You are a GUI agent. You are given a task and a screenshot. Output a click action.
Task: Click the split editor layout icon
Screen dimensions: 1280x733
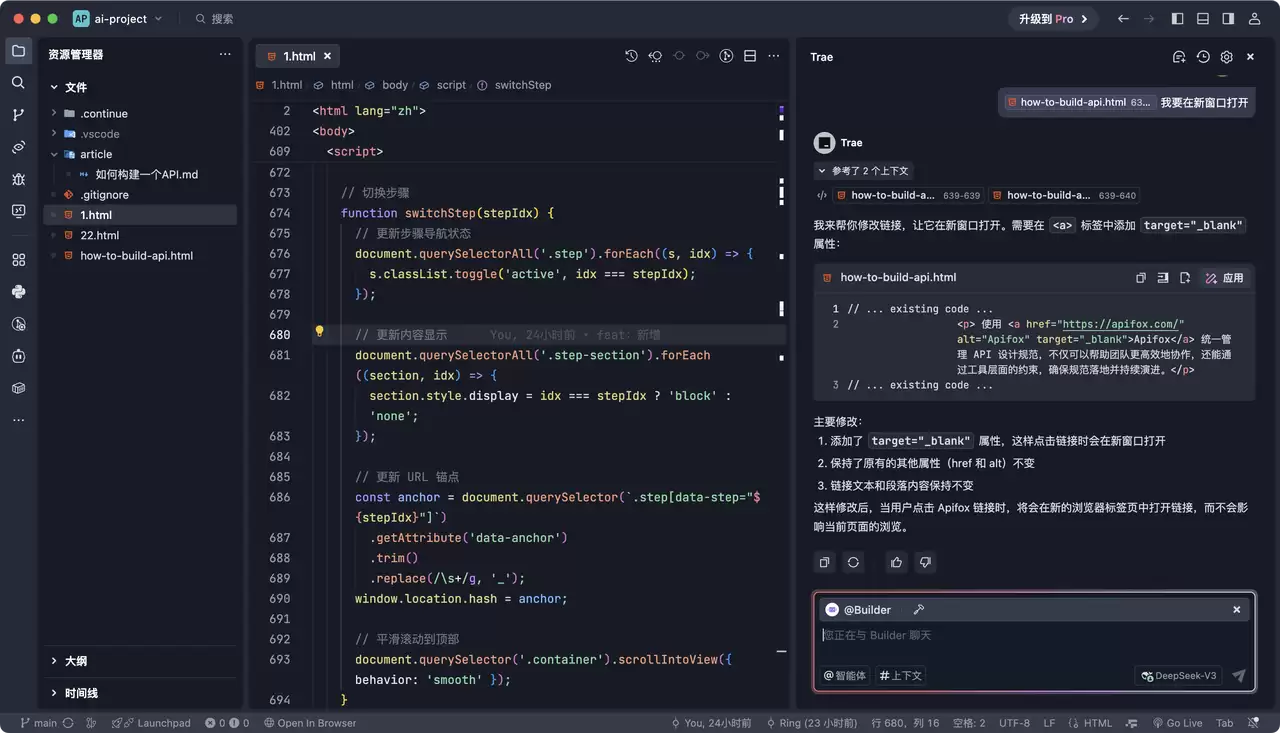pos(750,56)
